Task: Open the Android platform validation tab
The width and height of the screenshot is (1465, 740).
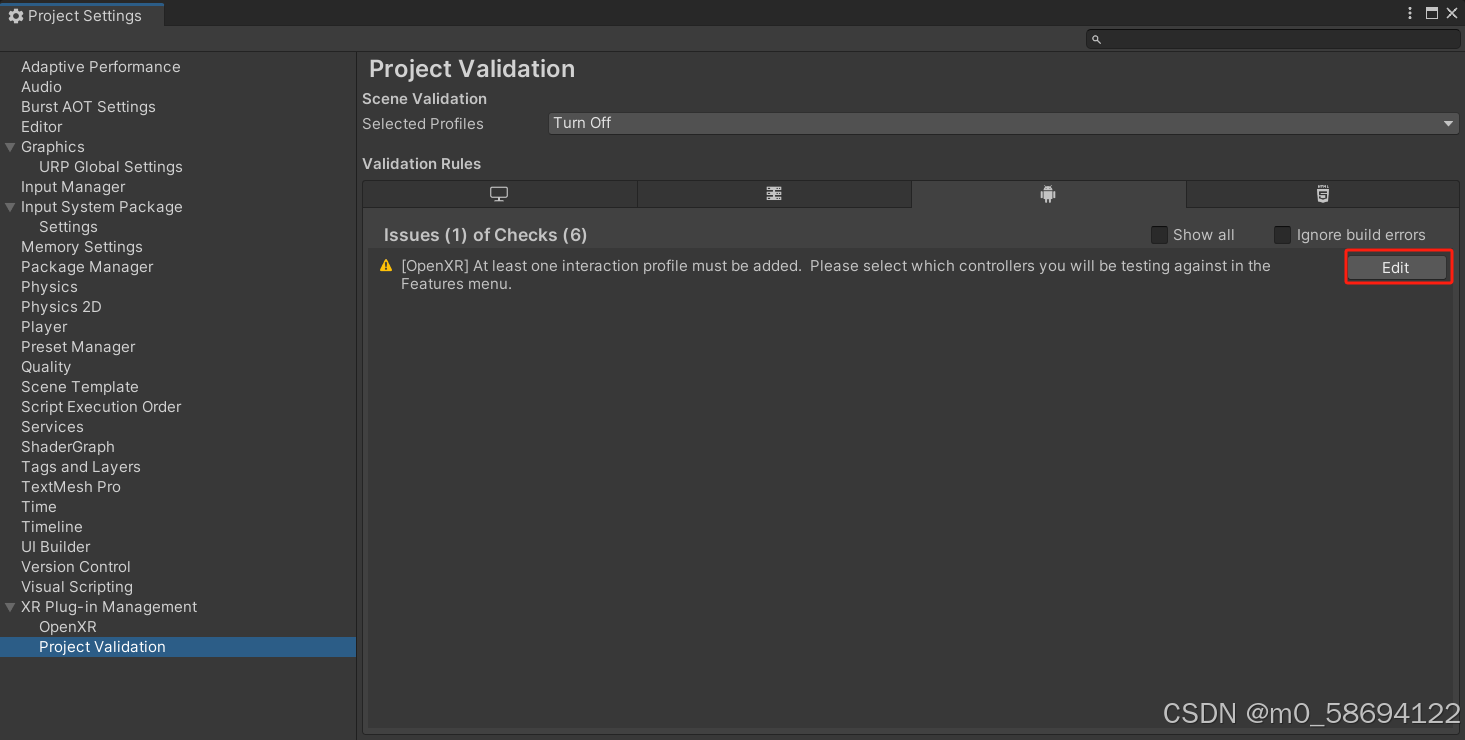Action: tap(1047, 194)
